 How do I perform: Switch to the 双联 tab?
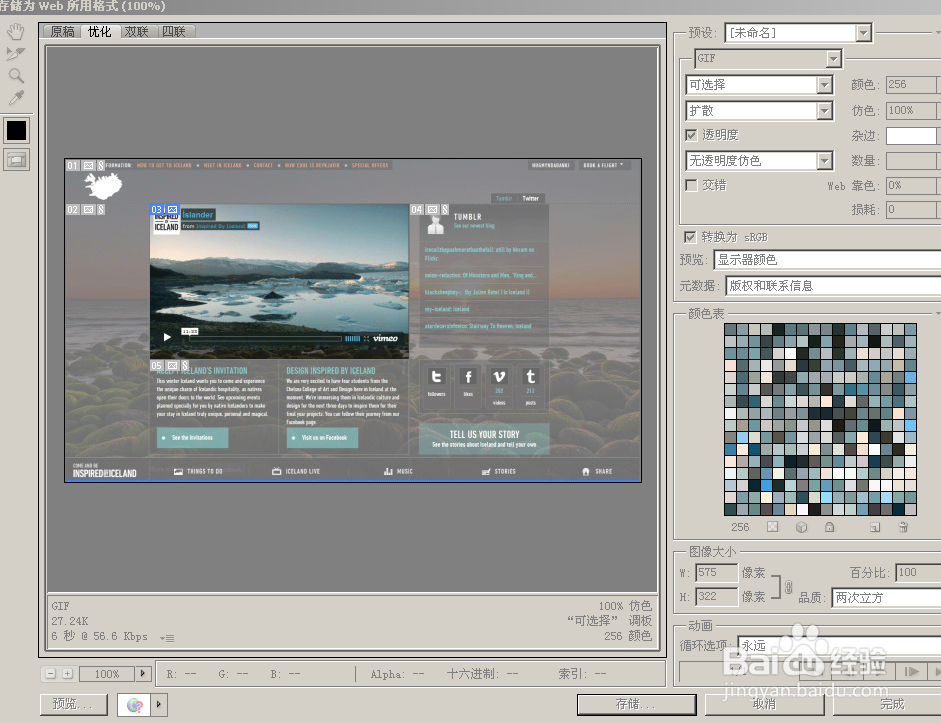(136, 32)
